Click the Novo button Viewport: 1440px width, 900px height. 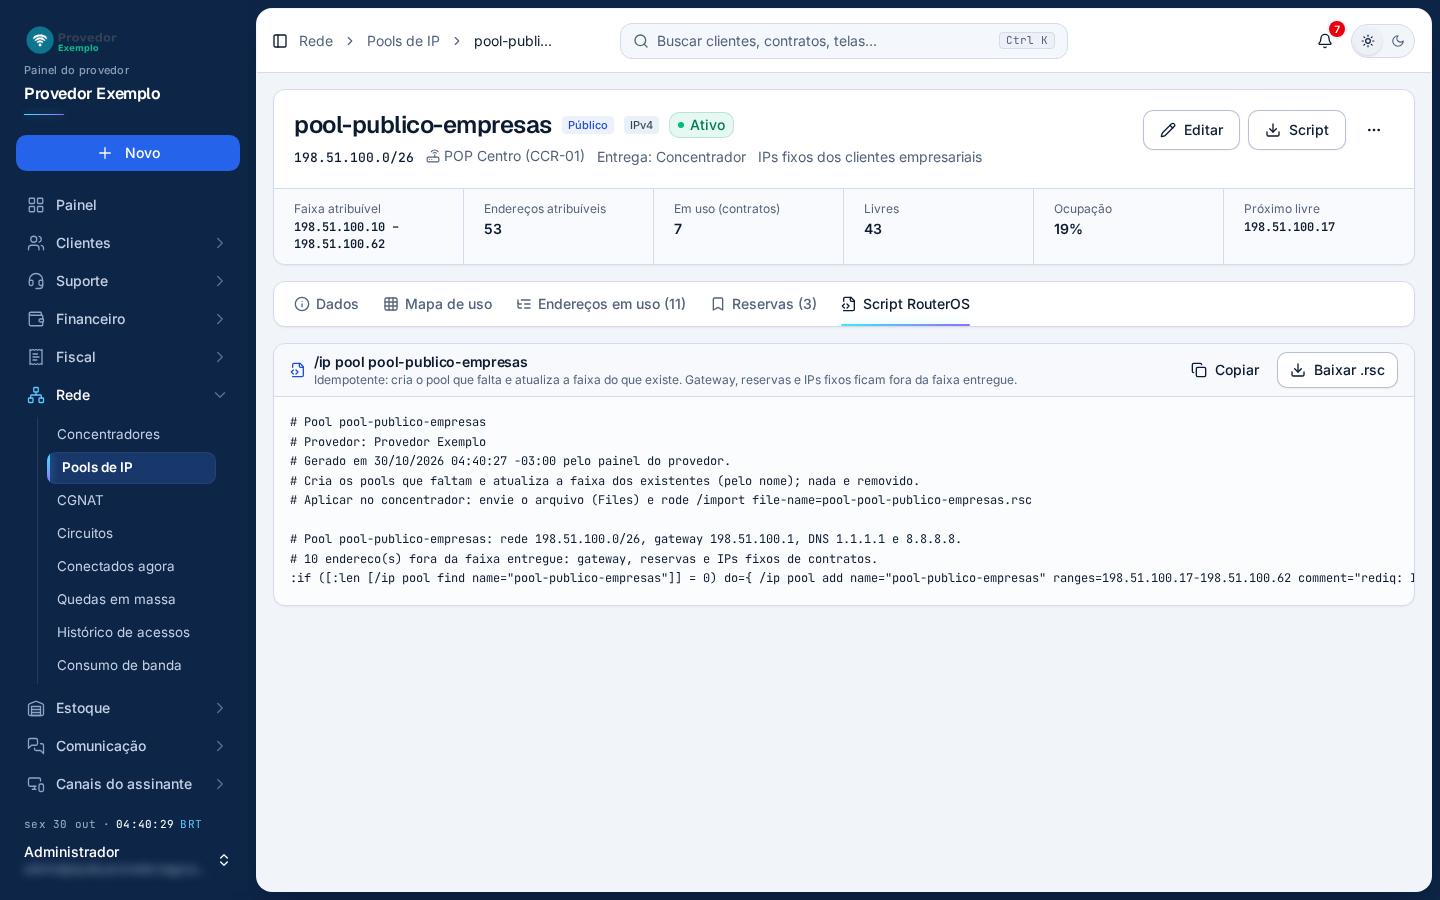pyautogui.click(x=128, y=153)
